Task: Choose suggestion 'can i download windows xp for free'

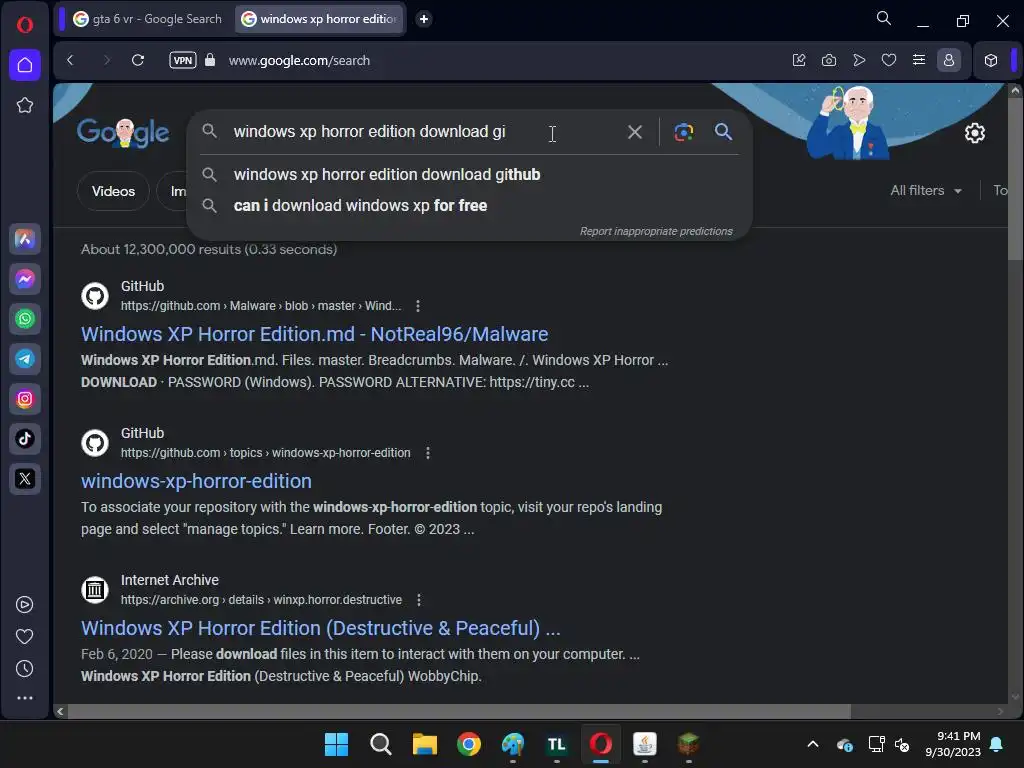Action: [x=470, y=206]
